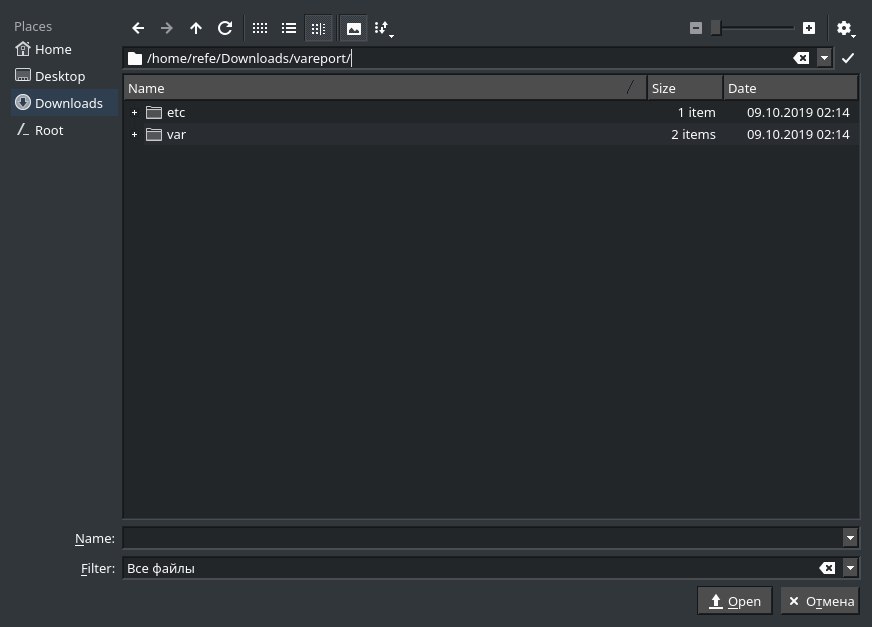Reload the current folder contents

tap(225, 28)
